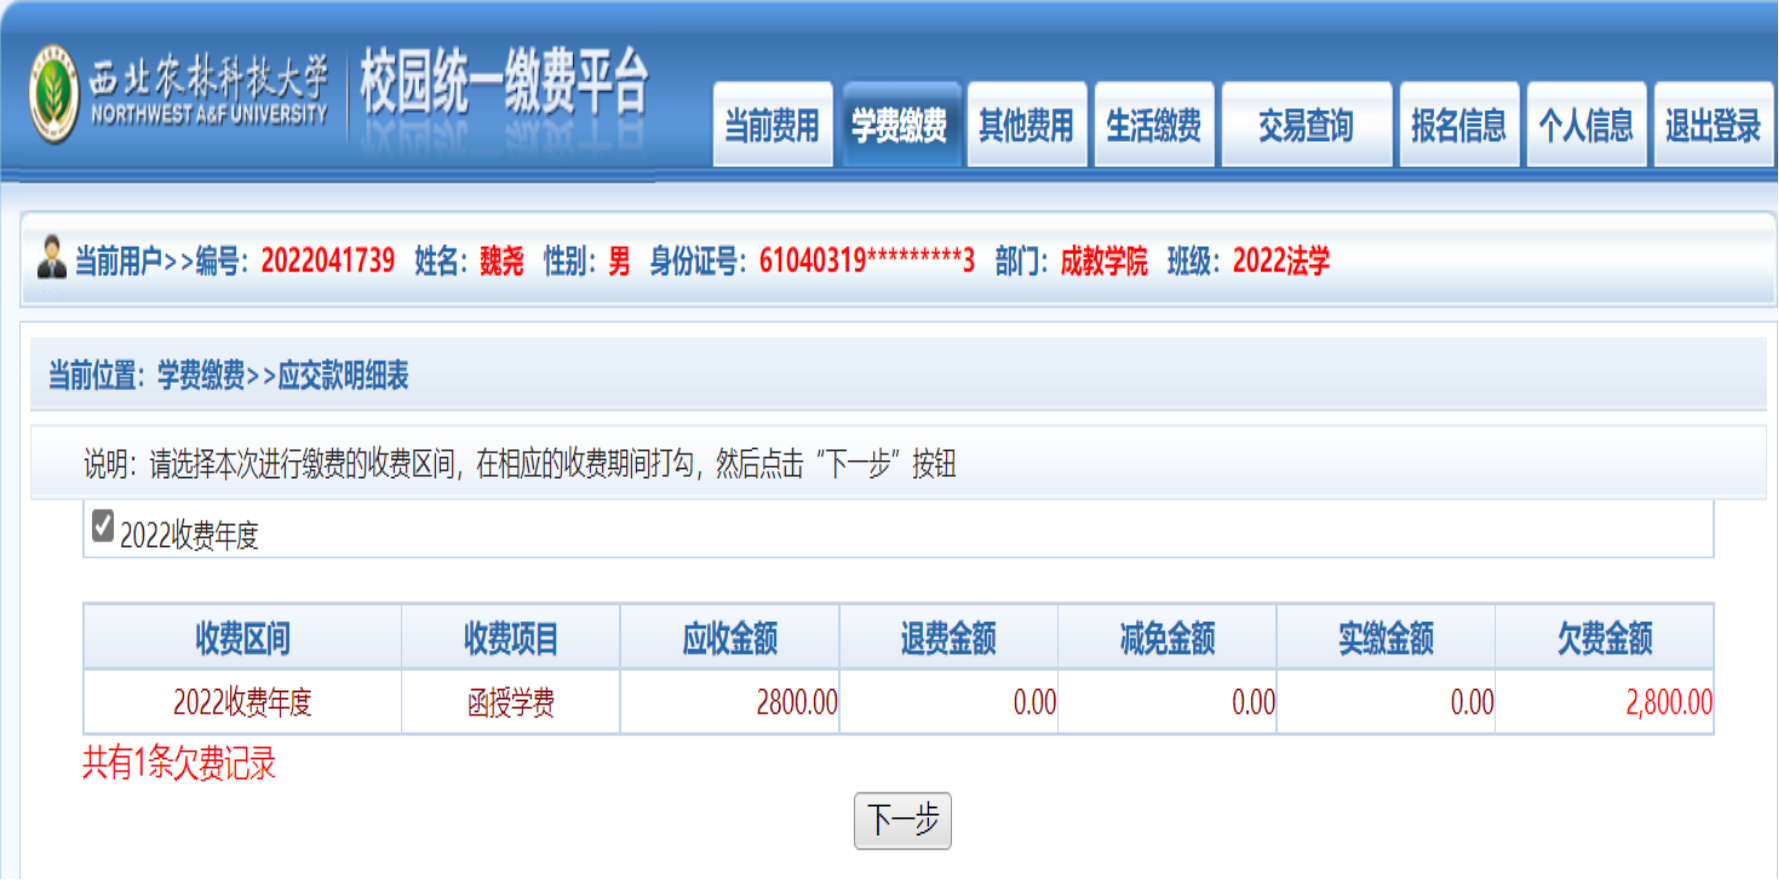This screenshot has width=1779, height=880.
Task: Open the 当前费用 tab
Action: pyautogui.click(x=772, y=126)
